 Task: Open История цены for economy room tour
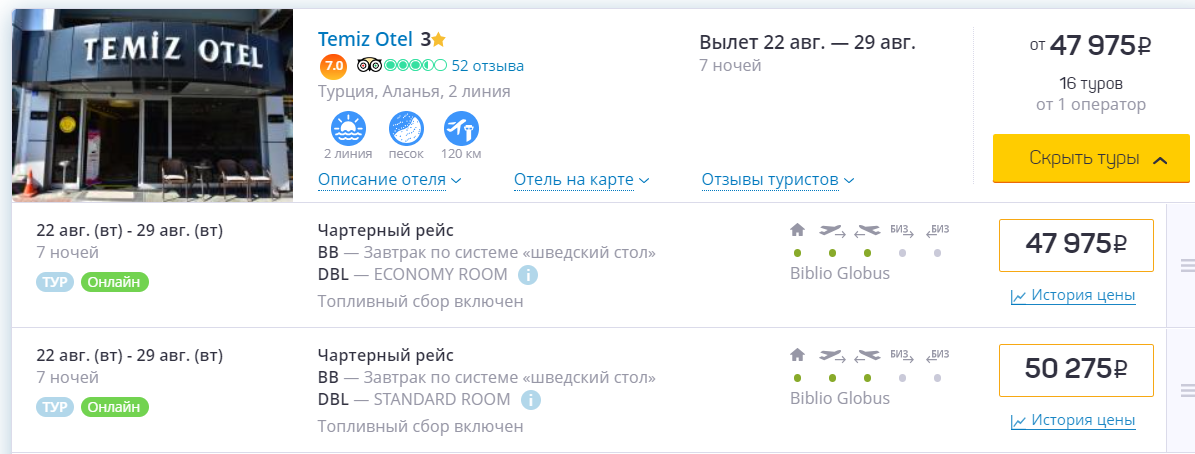1073,296
